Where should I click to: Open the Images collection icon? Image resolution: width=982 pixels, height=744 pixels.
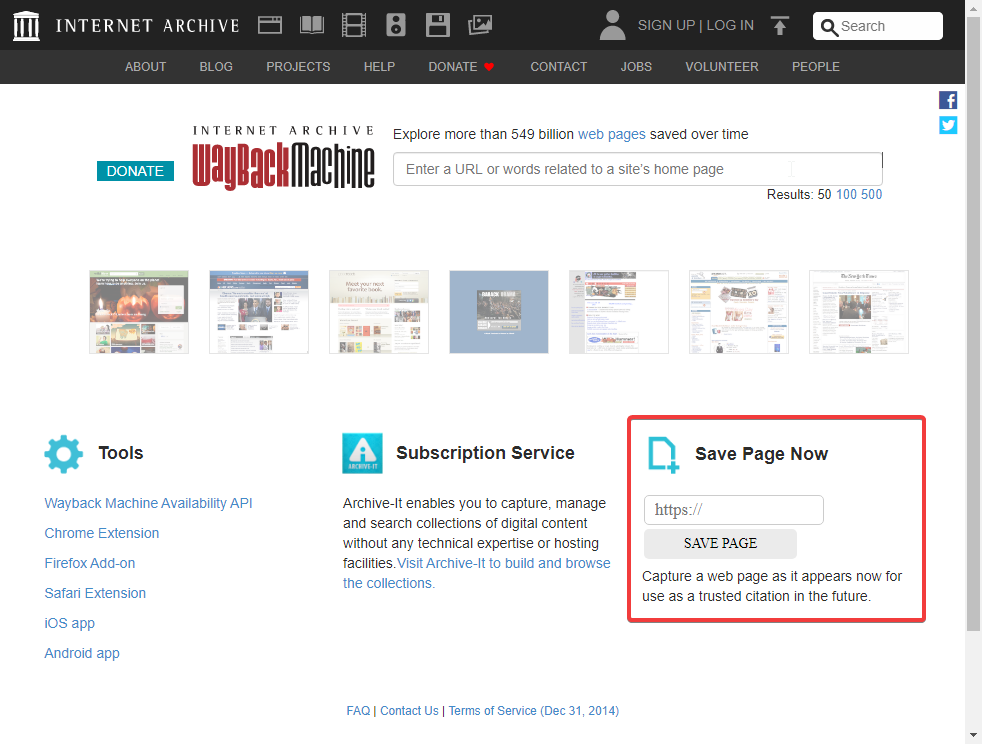tap(479, 24)
